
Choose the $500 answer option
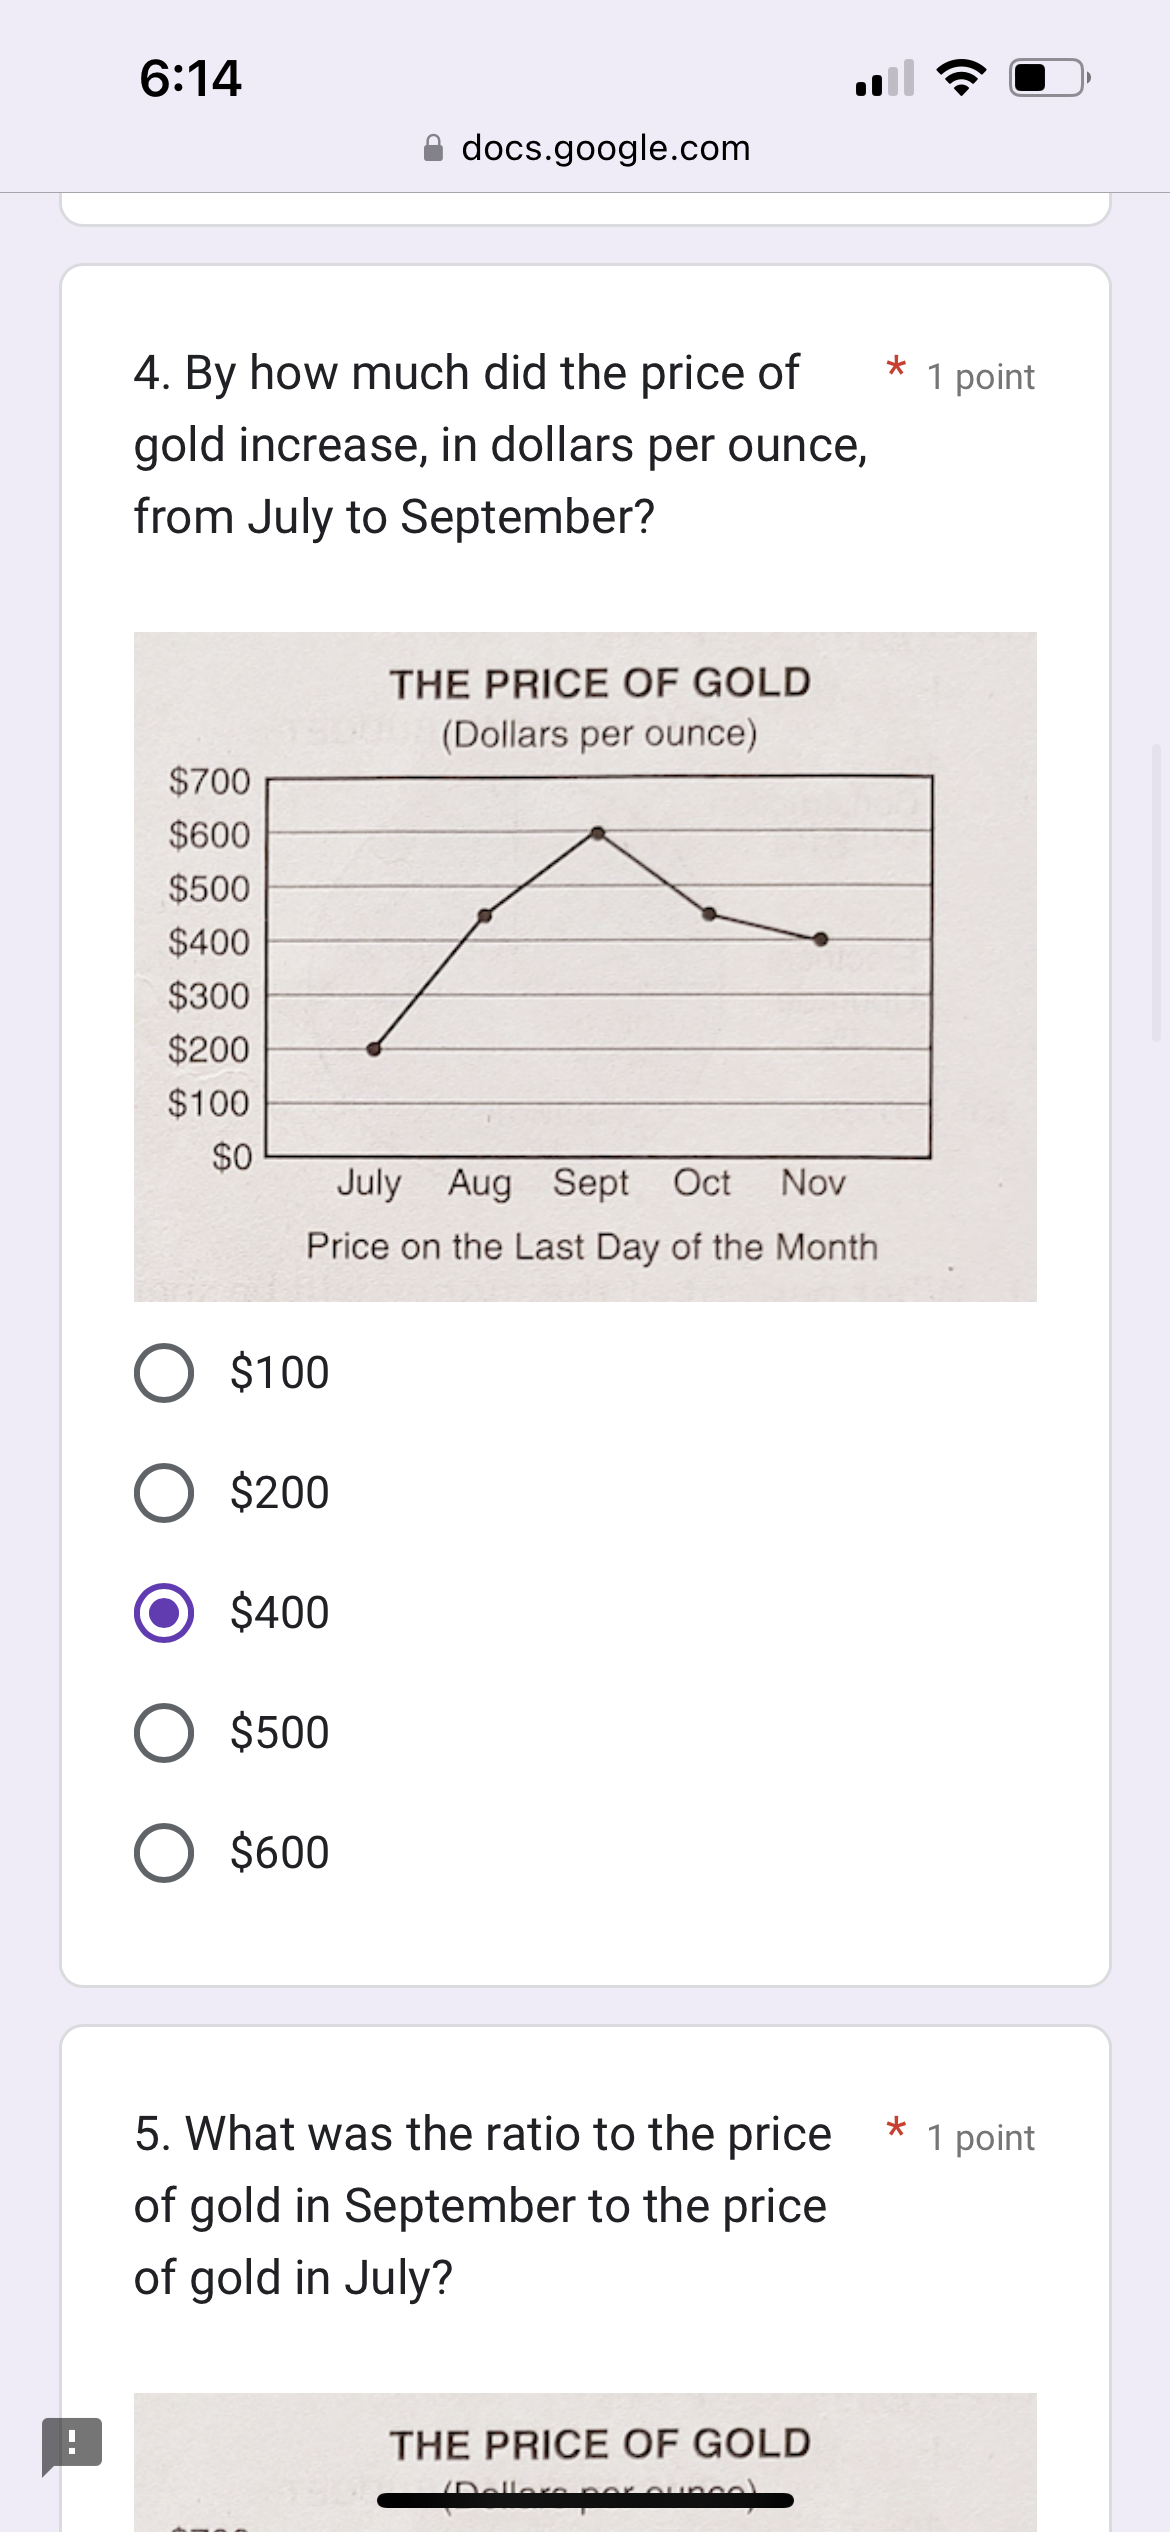tap(164, 1733)
